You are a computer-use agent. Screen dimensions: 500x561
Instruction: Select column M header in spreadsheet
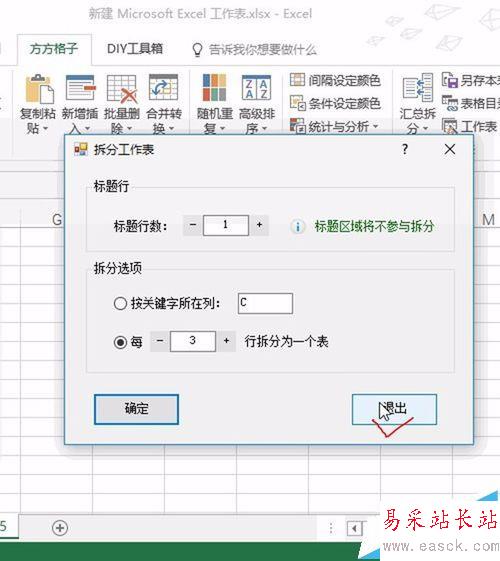[x=488, y=220]
